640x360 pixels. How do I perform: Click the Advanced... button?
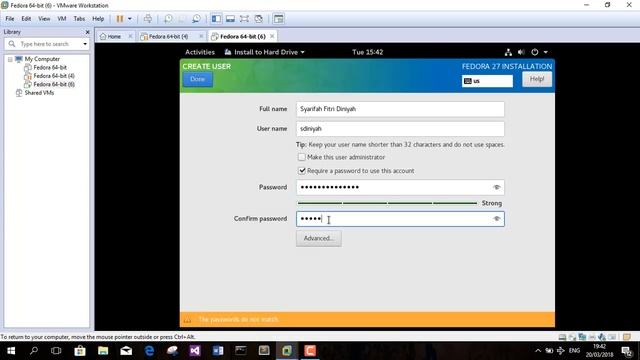click(319, 238)
